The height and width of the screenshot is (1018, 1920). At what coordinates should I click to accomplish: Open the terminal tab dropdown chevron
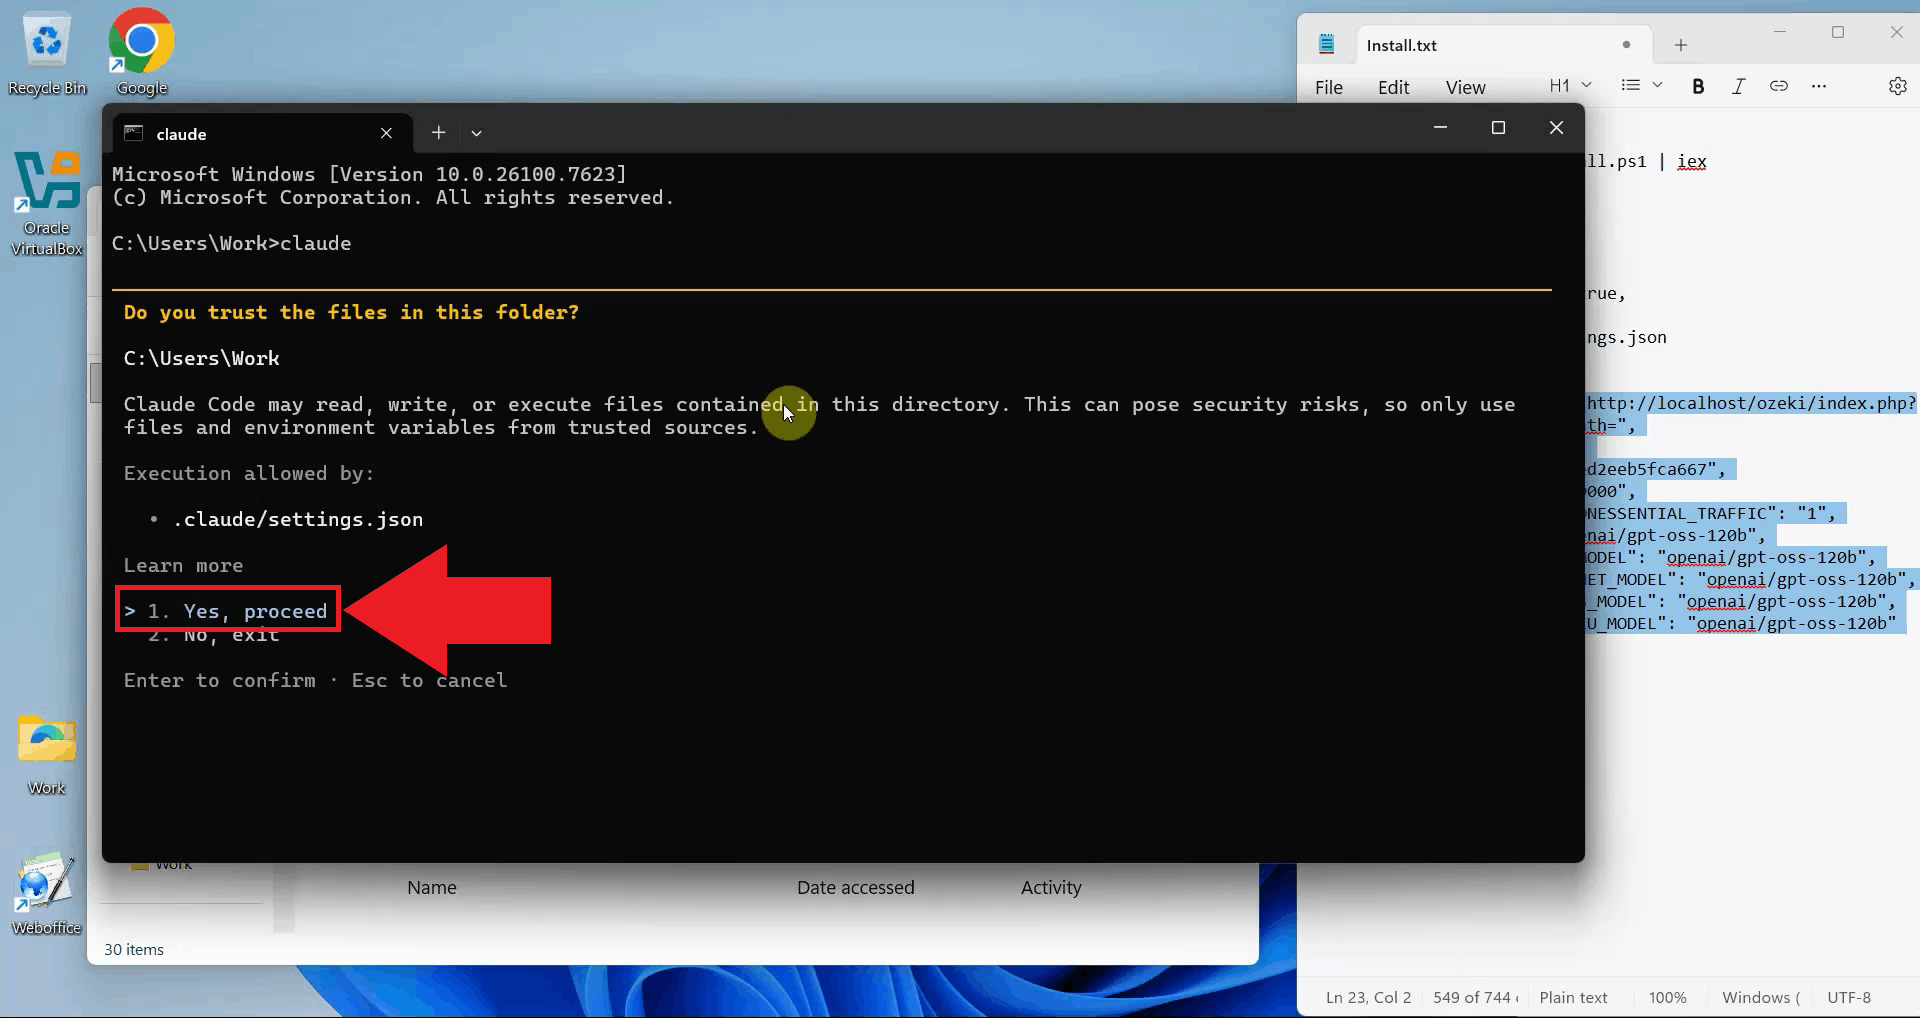pyautogui.click(x=476, y=133)
